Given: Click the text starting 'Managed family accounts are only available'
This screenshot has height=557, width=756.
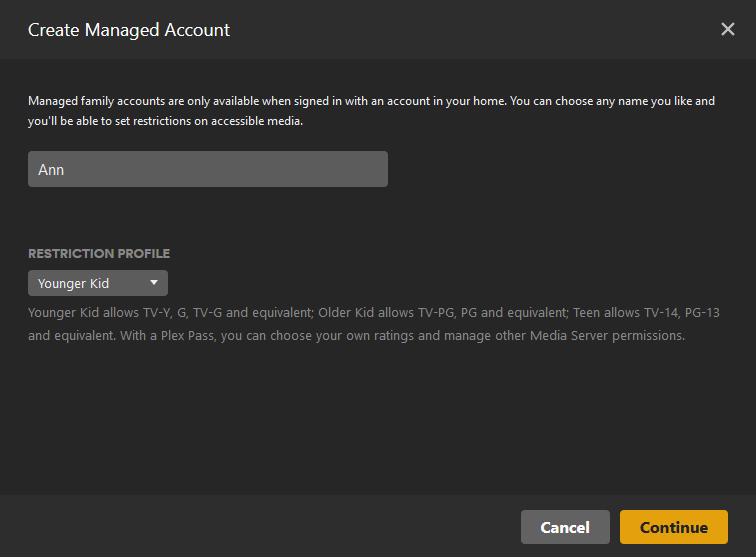Looking at the screenshot, I should pyautogui.click(x=371, y=111).
